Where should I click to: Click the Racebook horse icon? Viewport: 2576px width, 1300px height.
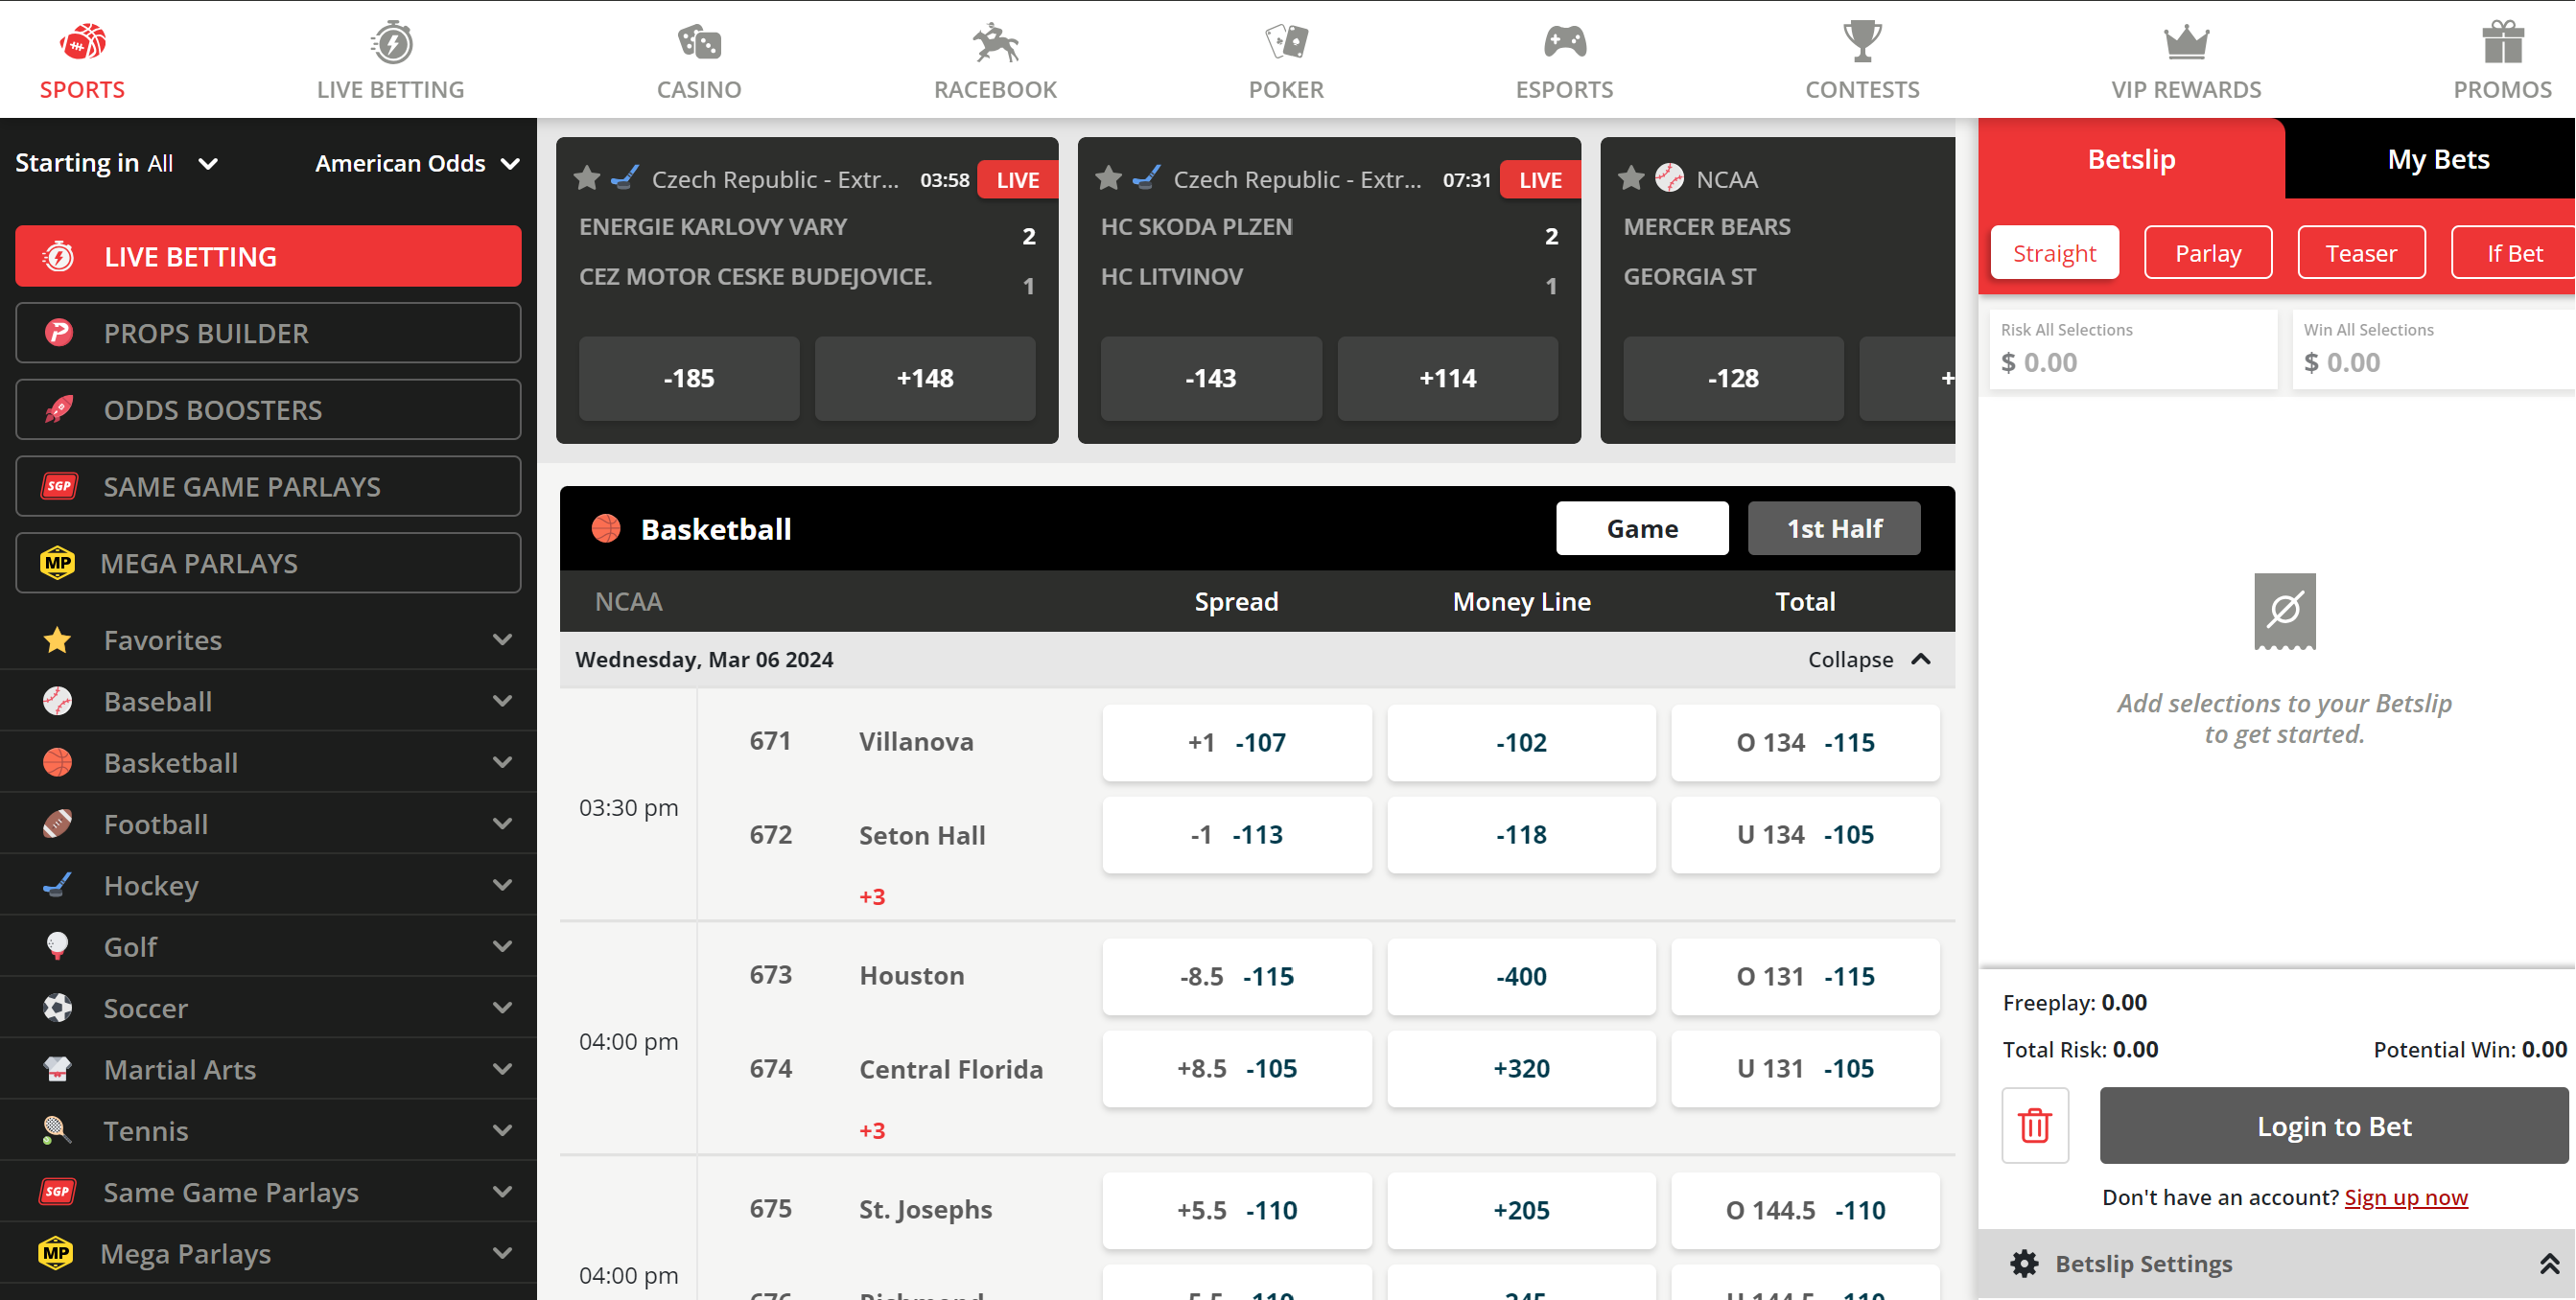coord(995,43)
